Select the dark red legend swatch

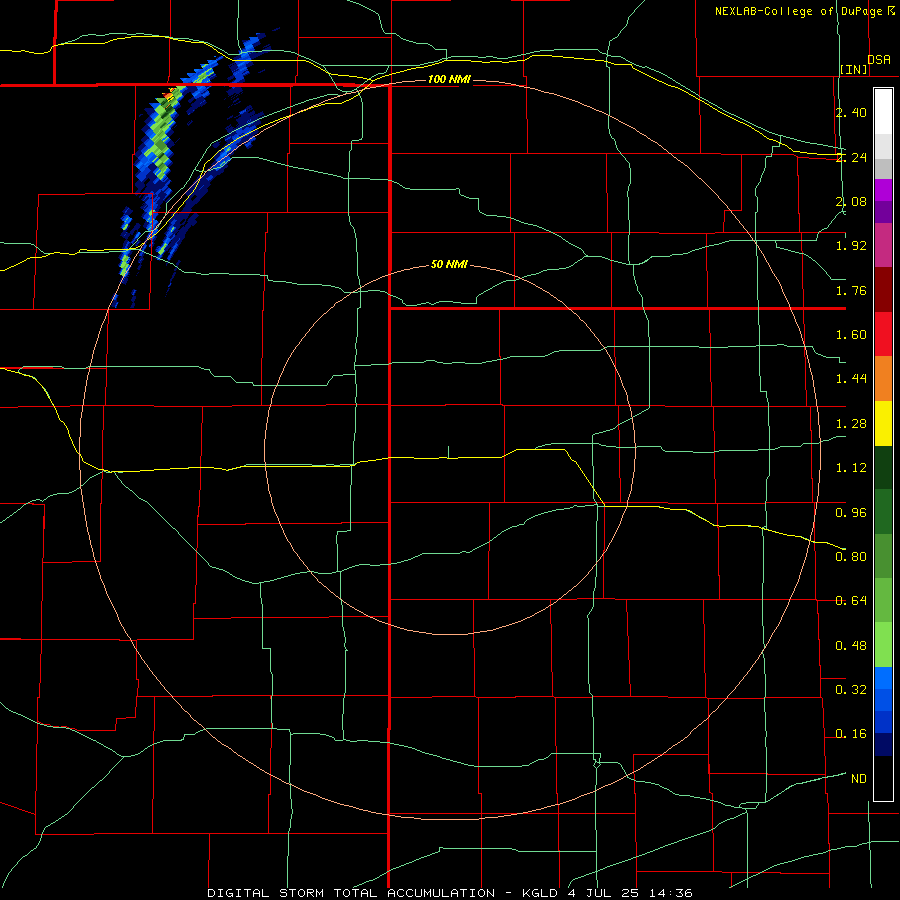pos(883,290)
